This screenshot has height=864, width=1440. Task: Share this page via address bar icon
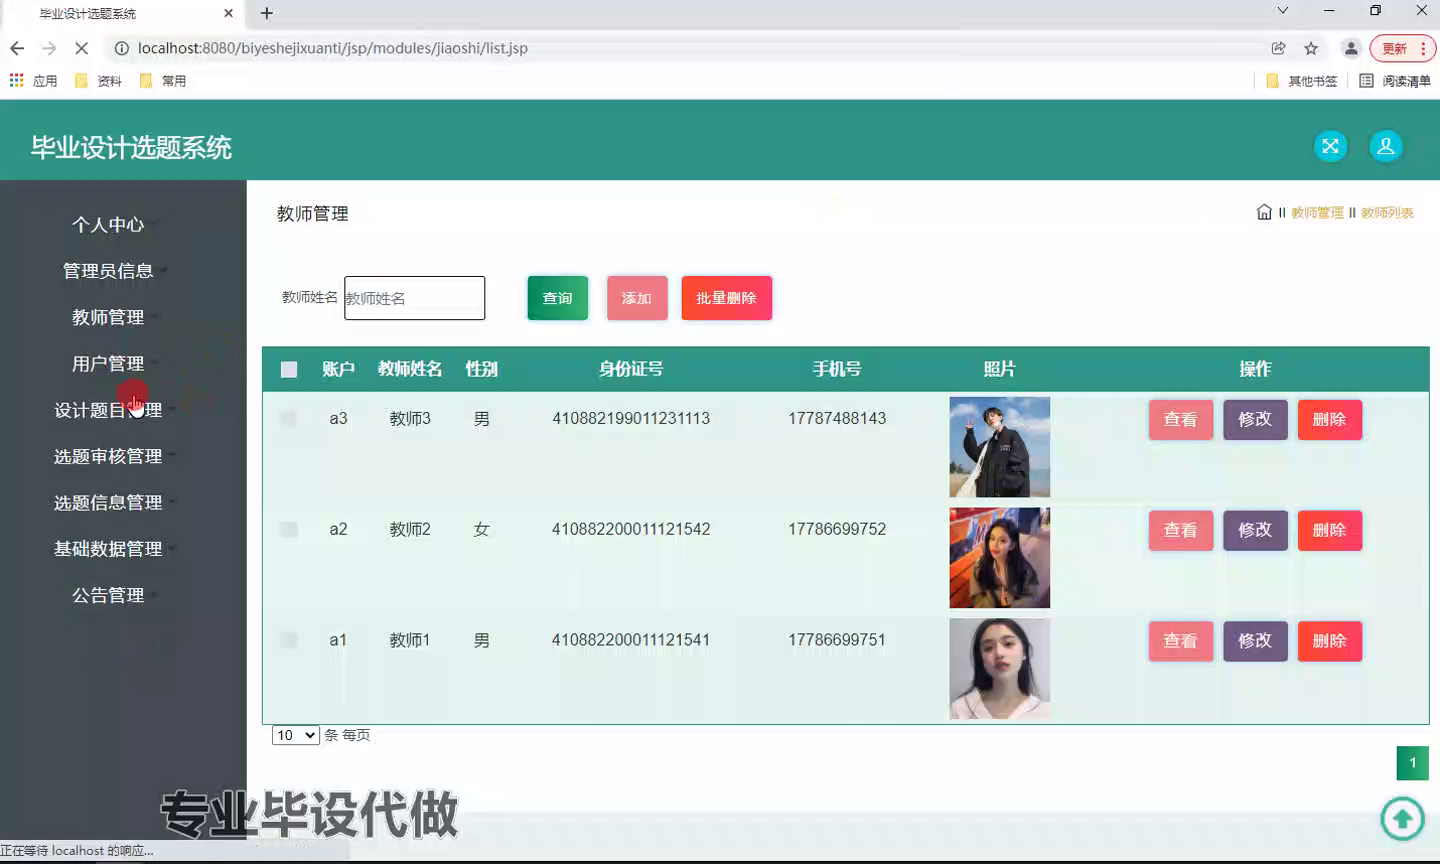pos(1278,48)
